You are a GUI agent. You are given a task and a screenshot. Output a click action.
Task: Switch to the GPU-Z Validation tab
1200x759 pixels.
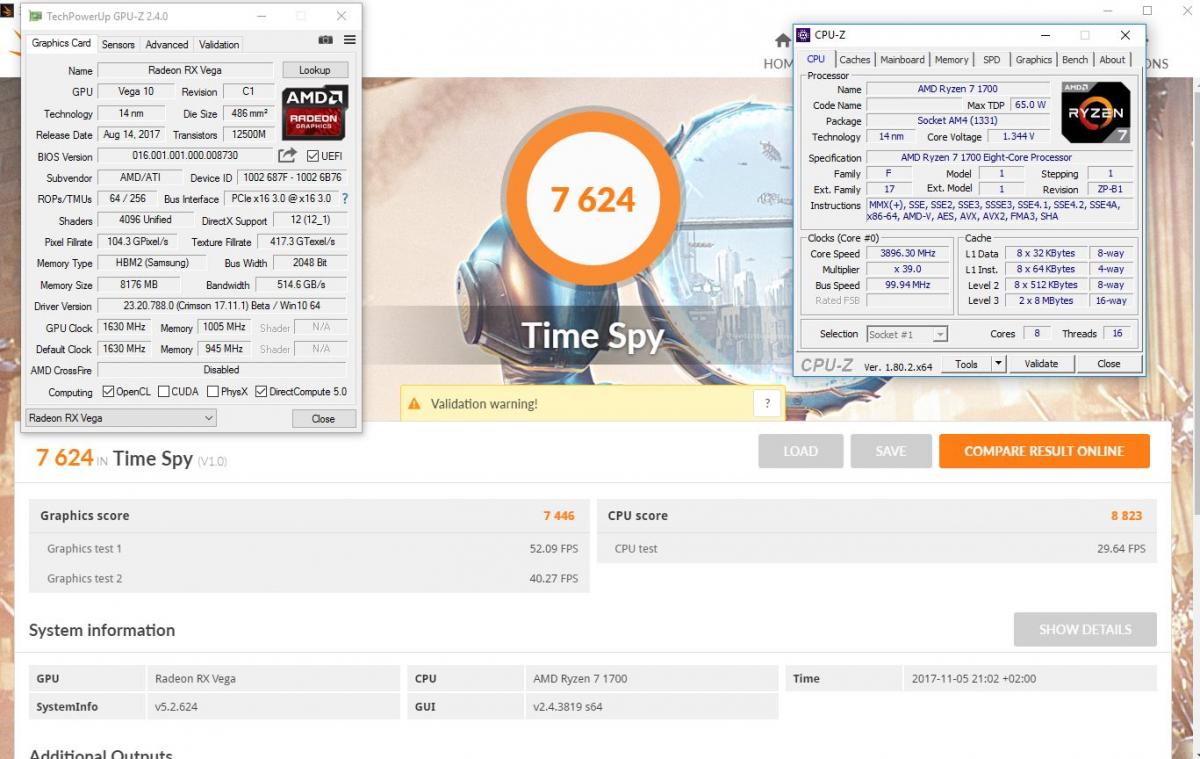pyautogui.click(x=219, y=44)
